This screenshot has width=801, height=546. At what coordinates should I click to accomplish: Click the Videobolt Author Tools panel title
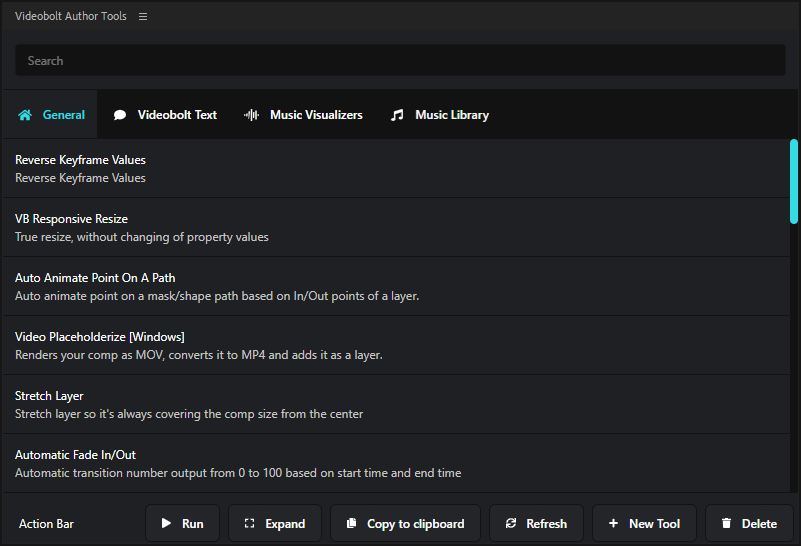pyautogui.click(x=70, y=16)
